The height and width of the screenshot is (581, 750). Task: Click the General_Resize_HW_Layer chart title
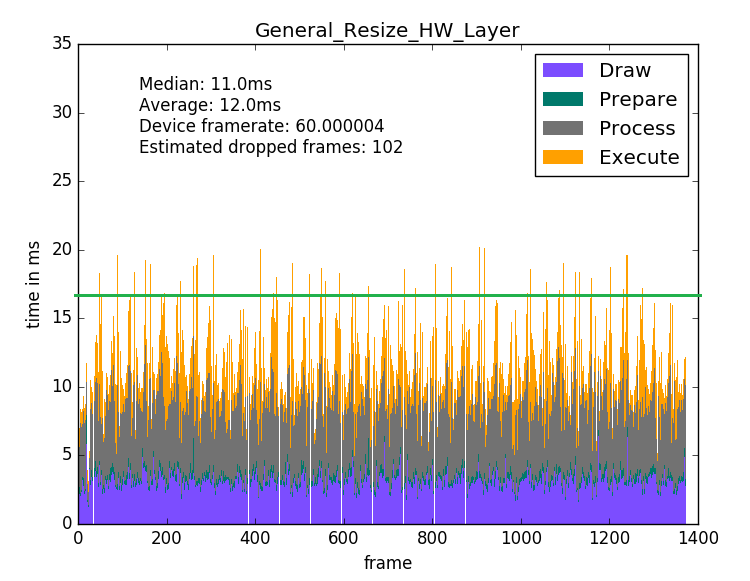pyautogui.click(x=387, y=30)
